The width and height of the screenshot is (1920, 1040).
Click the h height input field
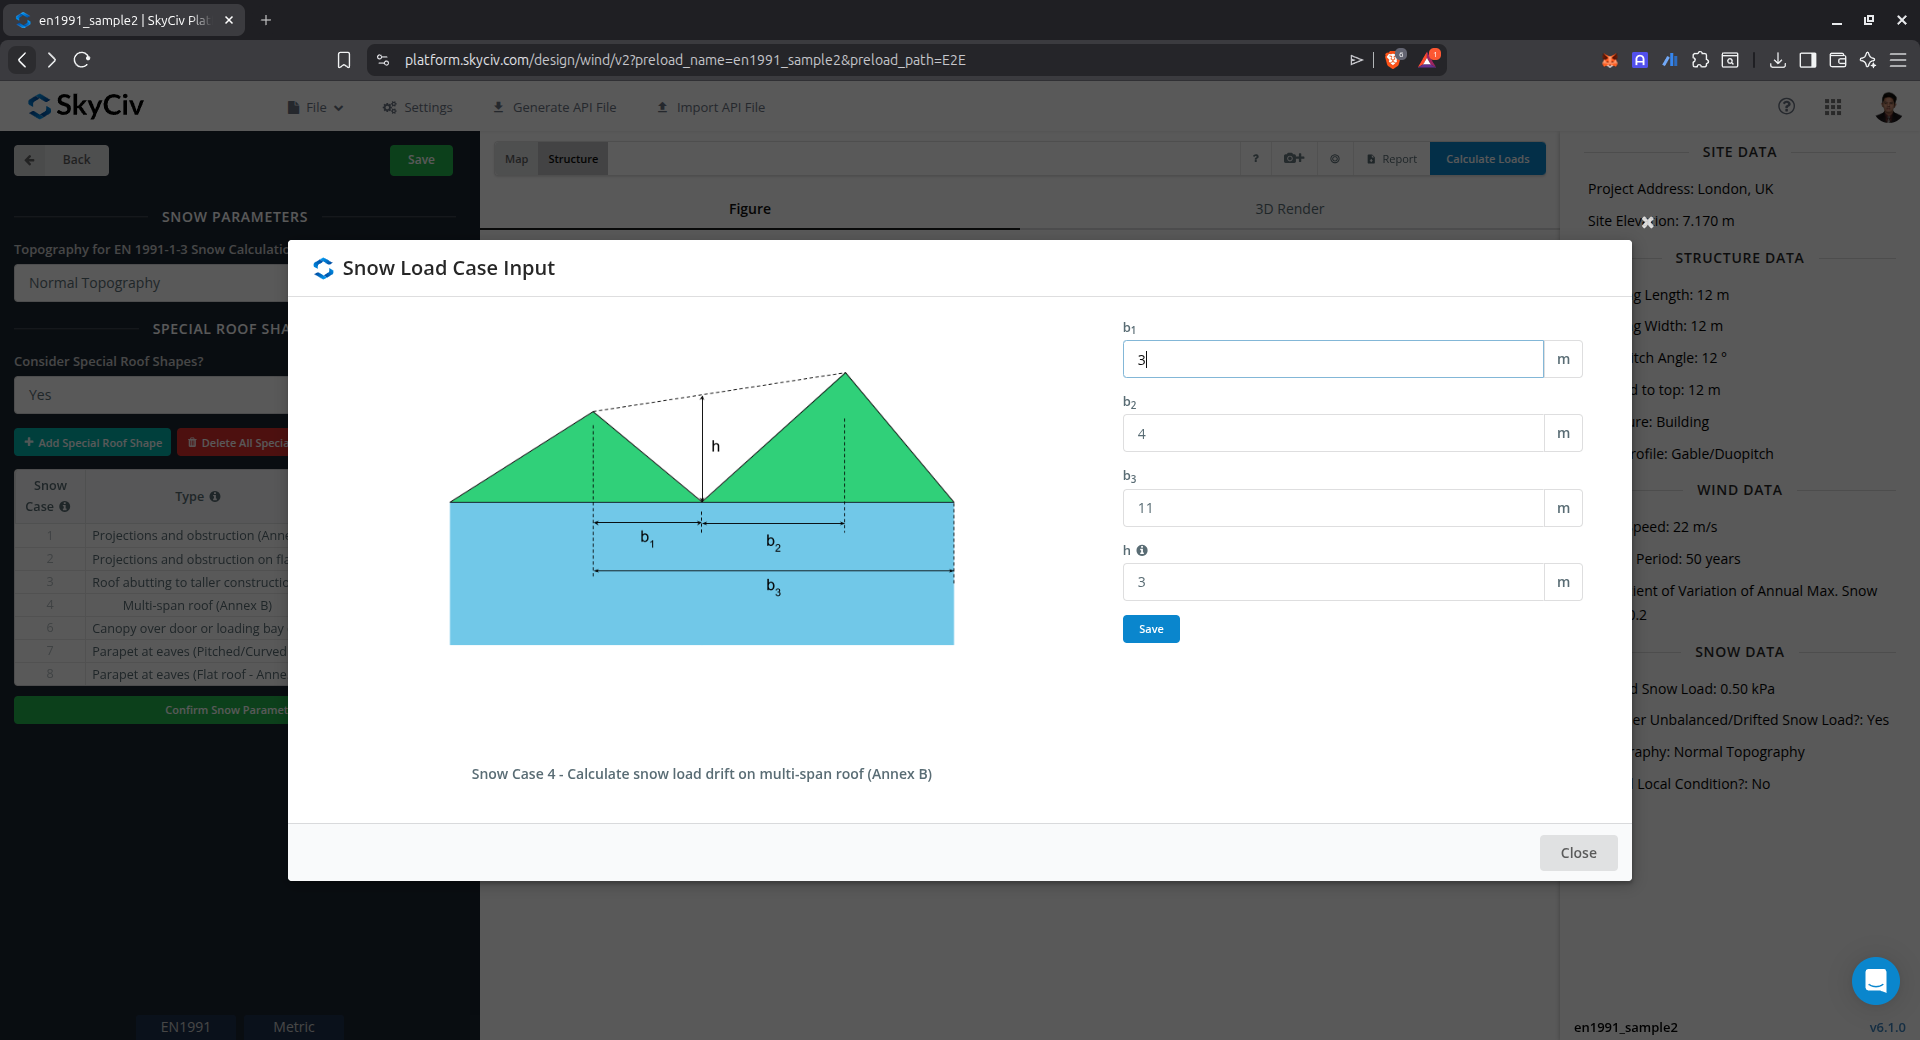point(1332,582)
